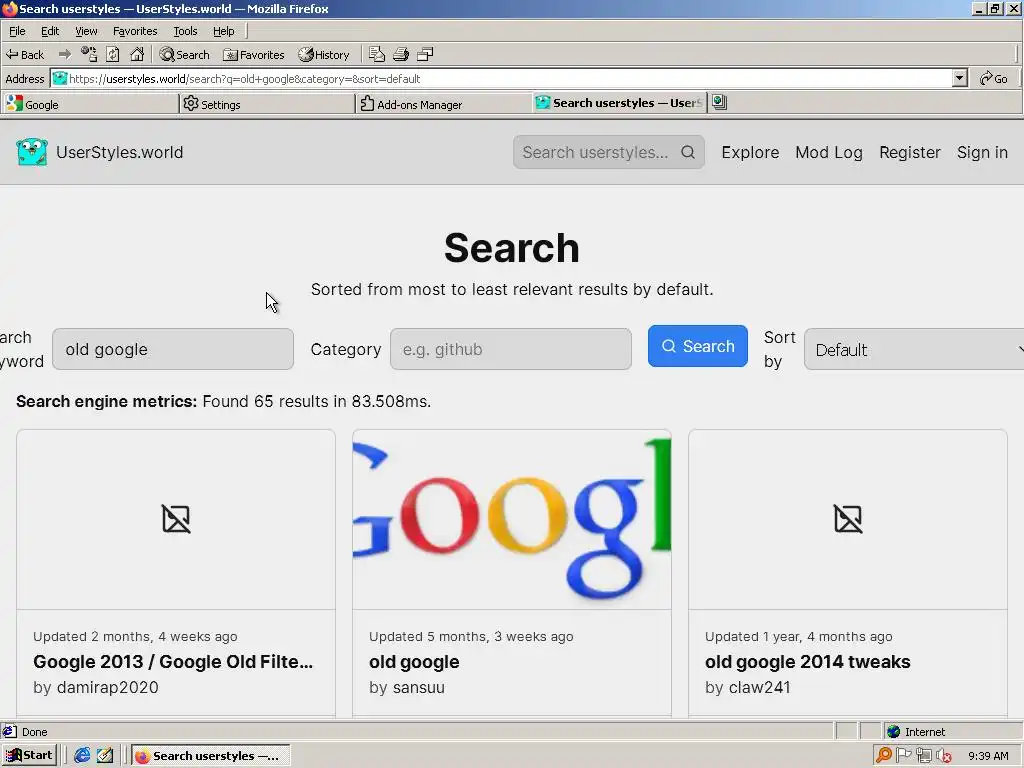
Task: Click the overlapping windows toolbar icon
Action: click(x=425, y=55)
